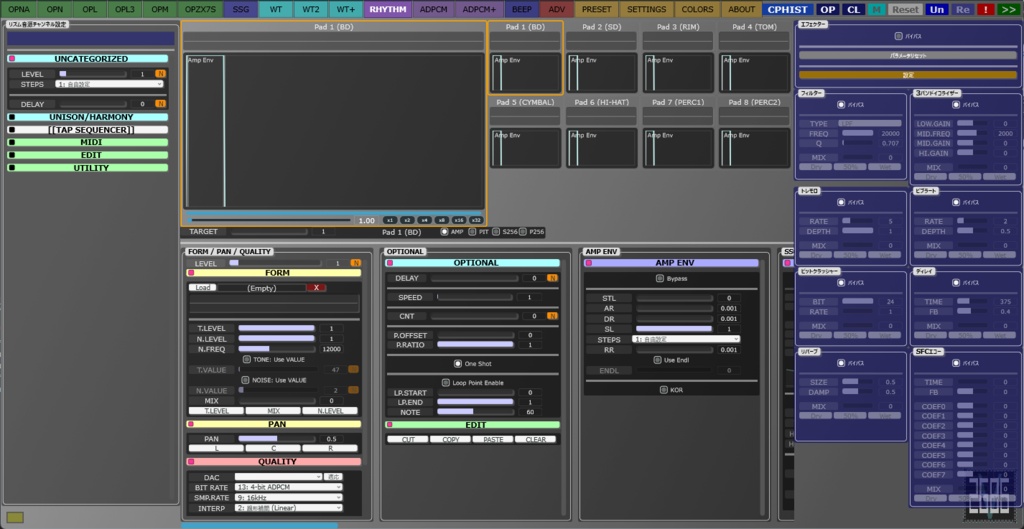Open SMP.RATE dropdown showing 16kHz
Viewport: 1024px width, 529px height.
tap(288, 498)
